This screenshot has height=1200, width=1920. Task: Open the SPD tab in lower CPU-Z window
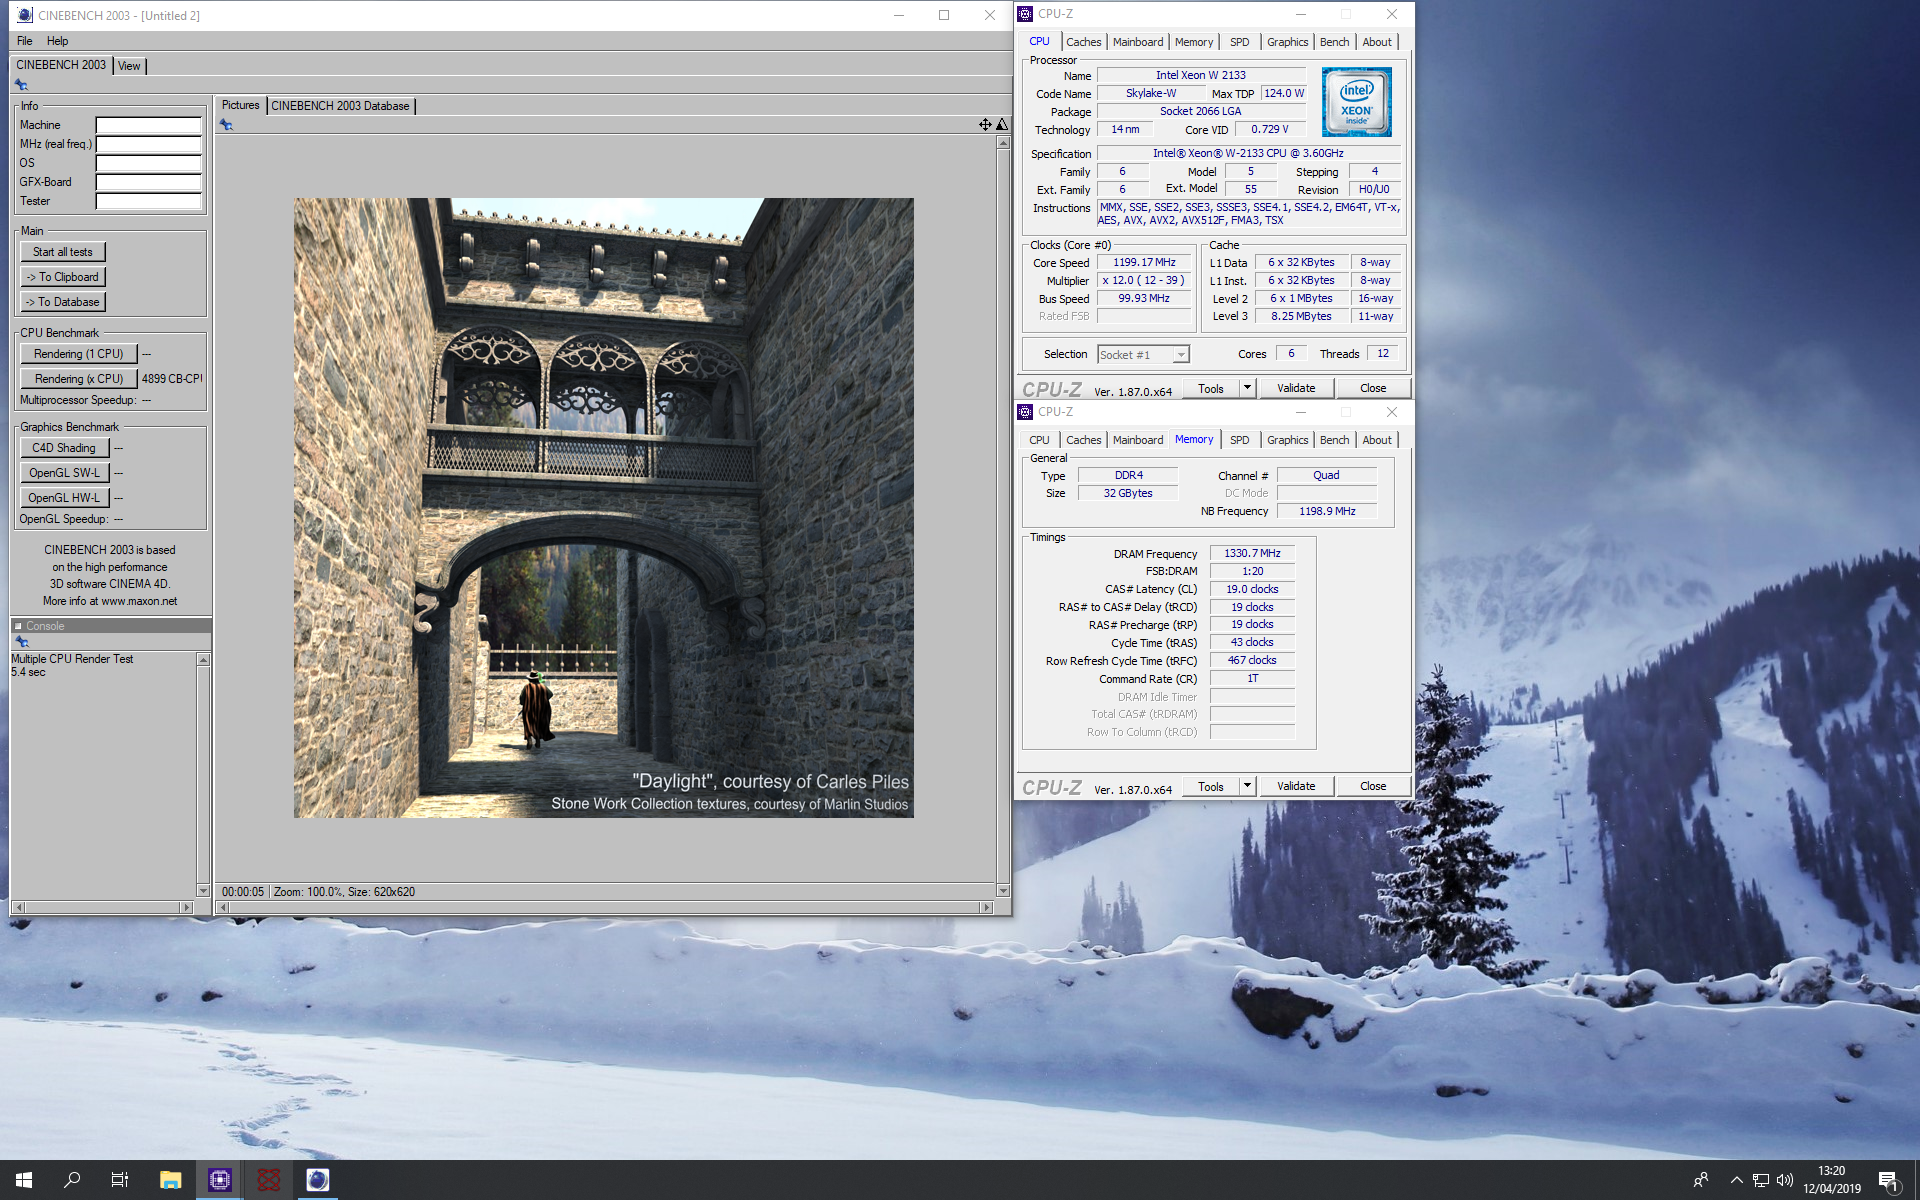point(1239,440)
